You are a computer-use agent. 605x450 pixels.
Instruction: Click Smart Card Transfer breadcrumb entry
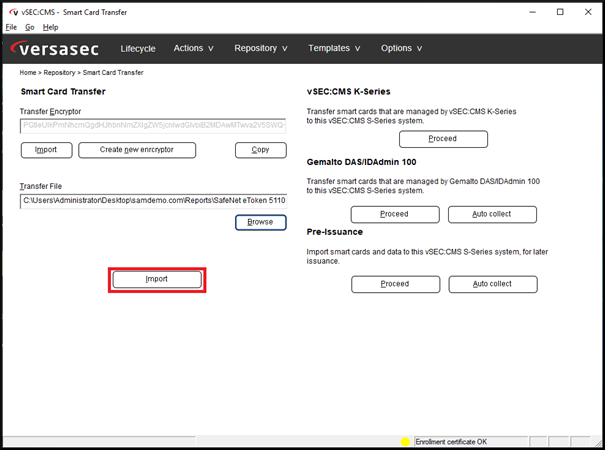click(113, 73)
